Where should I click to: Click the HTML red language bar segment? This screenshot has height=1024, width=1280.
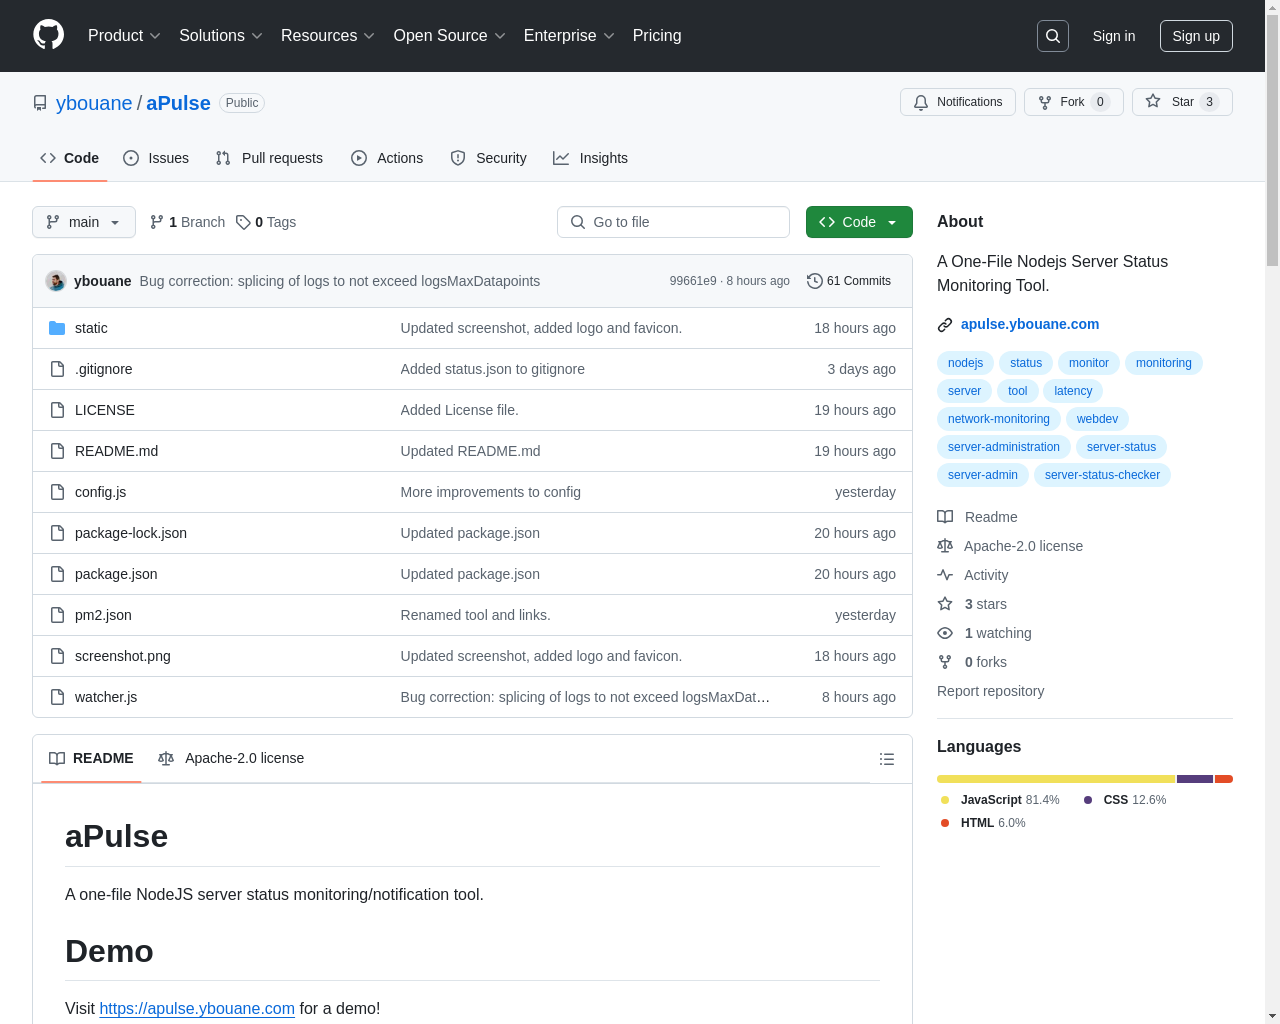click(1224, 779)
